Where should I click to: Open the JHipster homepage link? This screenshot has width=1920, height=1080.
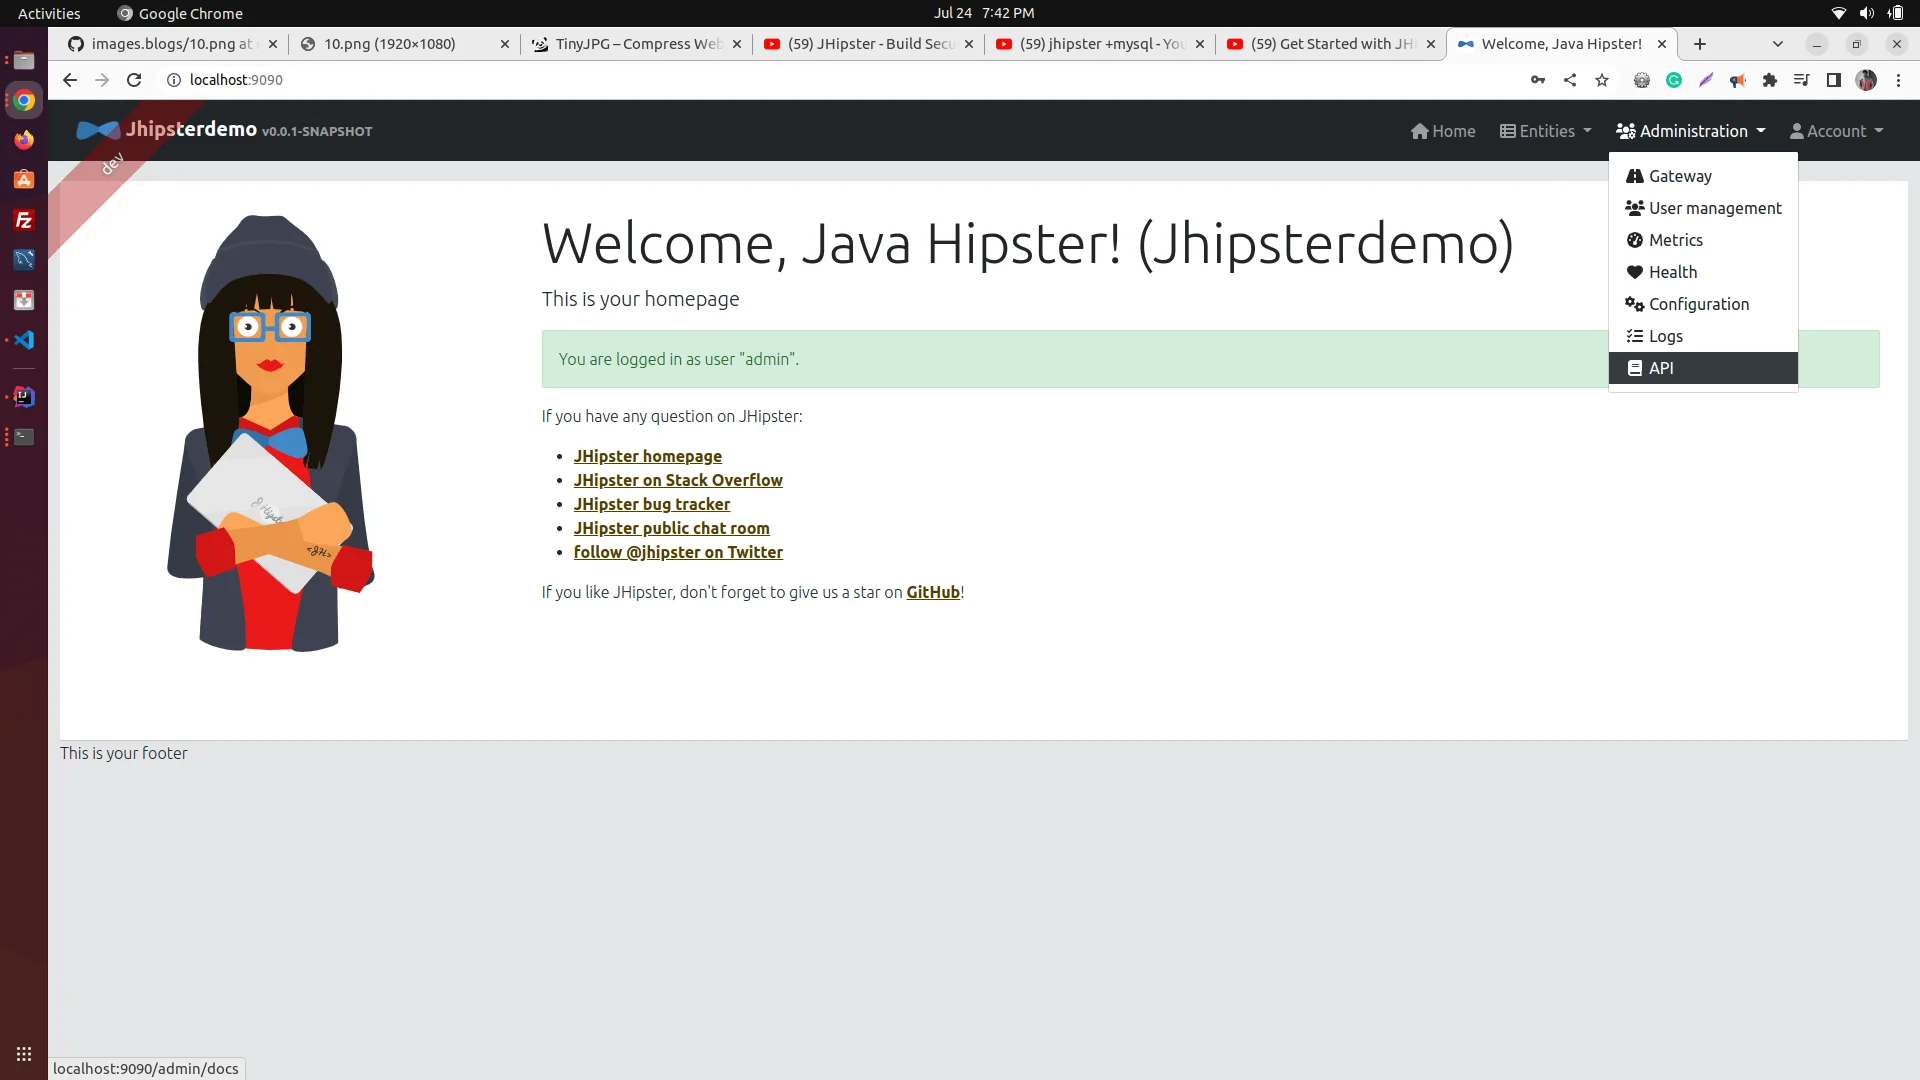point(647,455)
